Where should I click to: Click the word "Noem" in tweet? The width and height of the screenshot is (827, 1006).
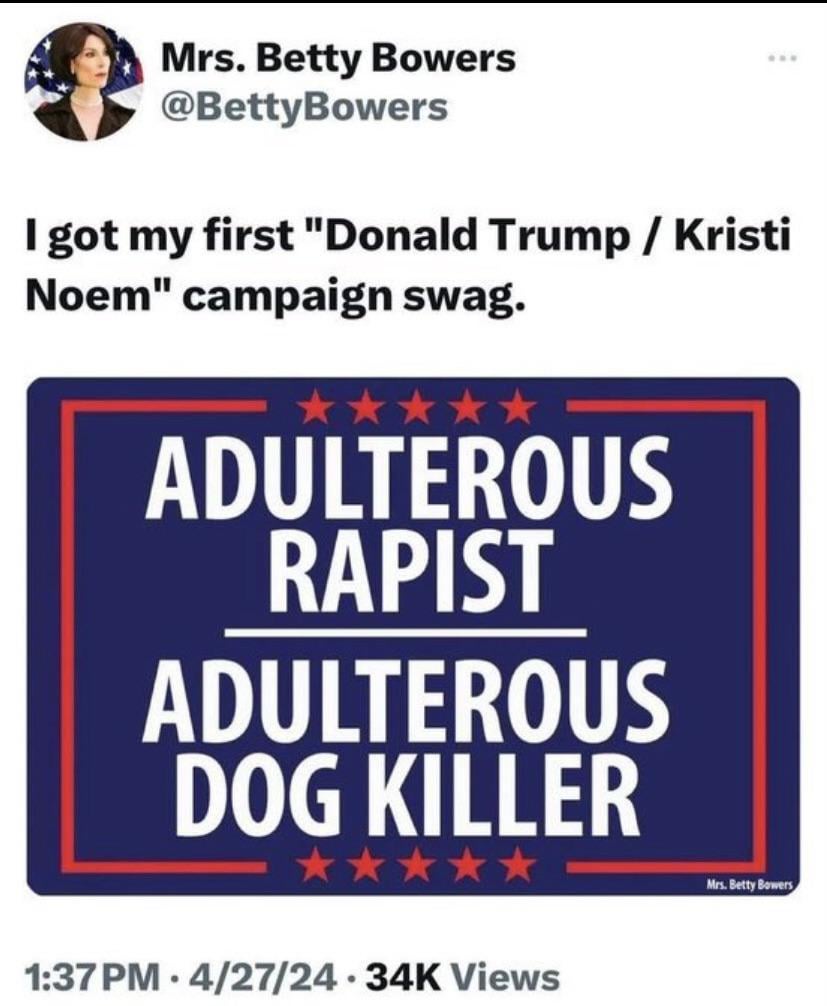coord(91,296)
